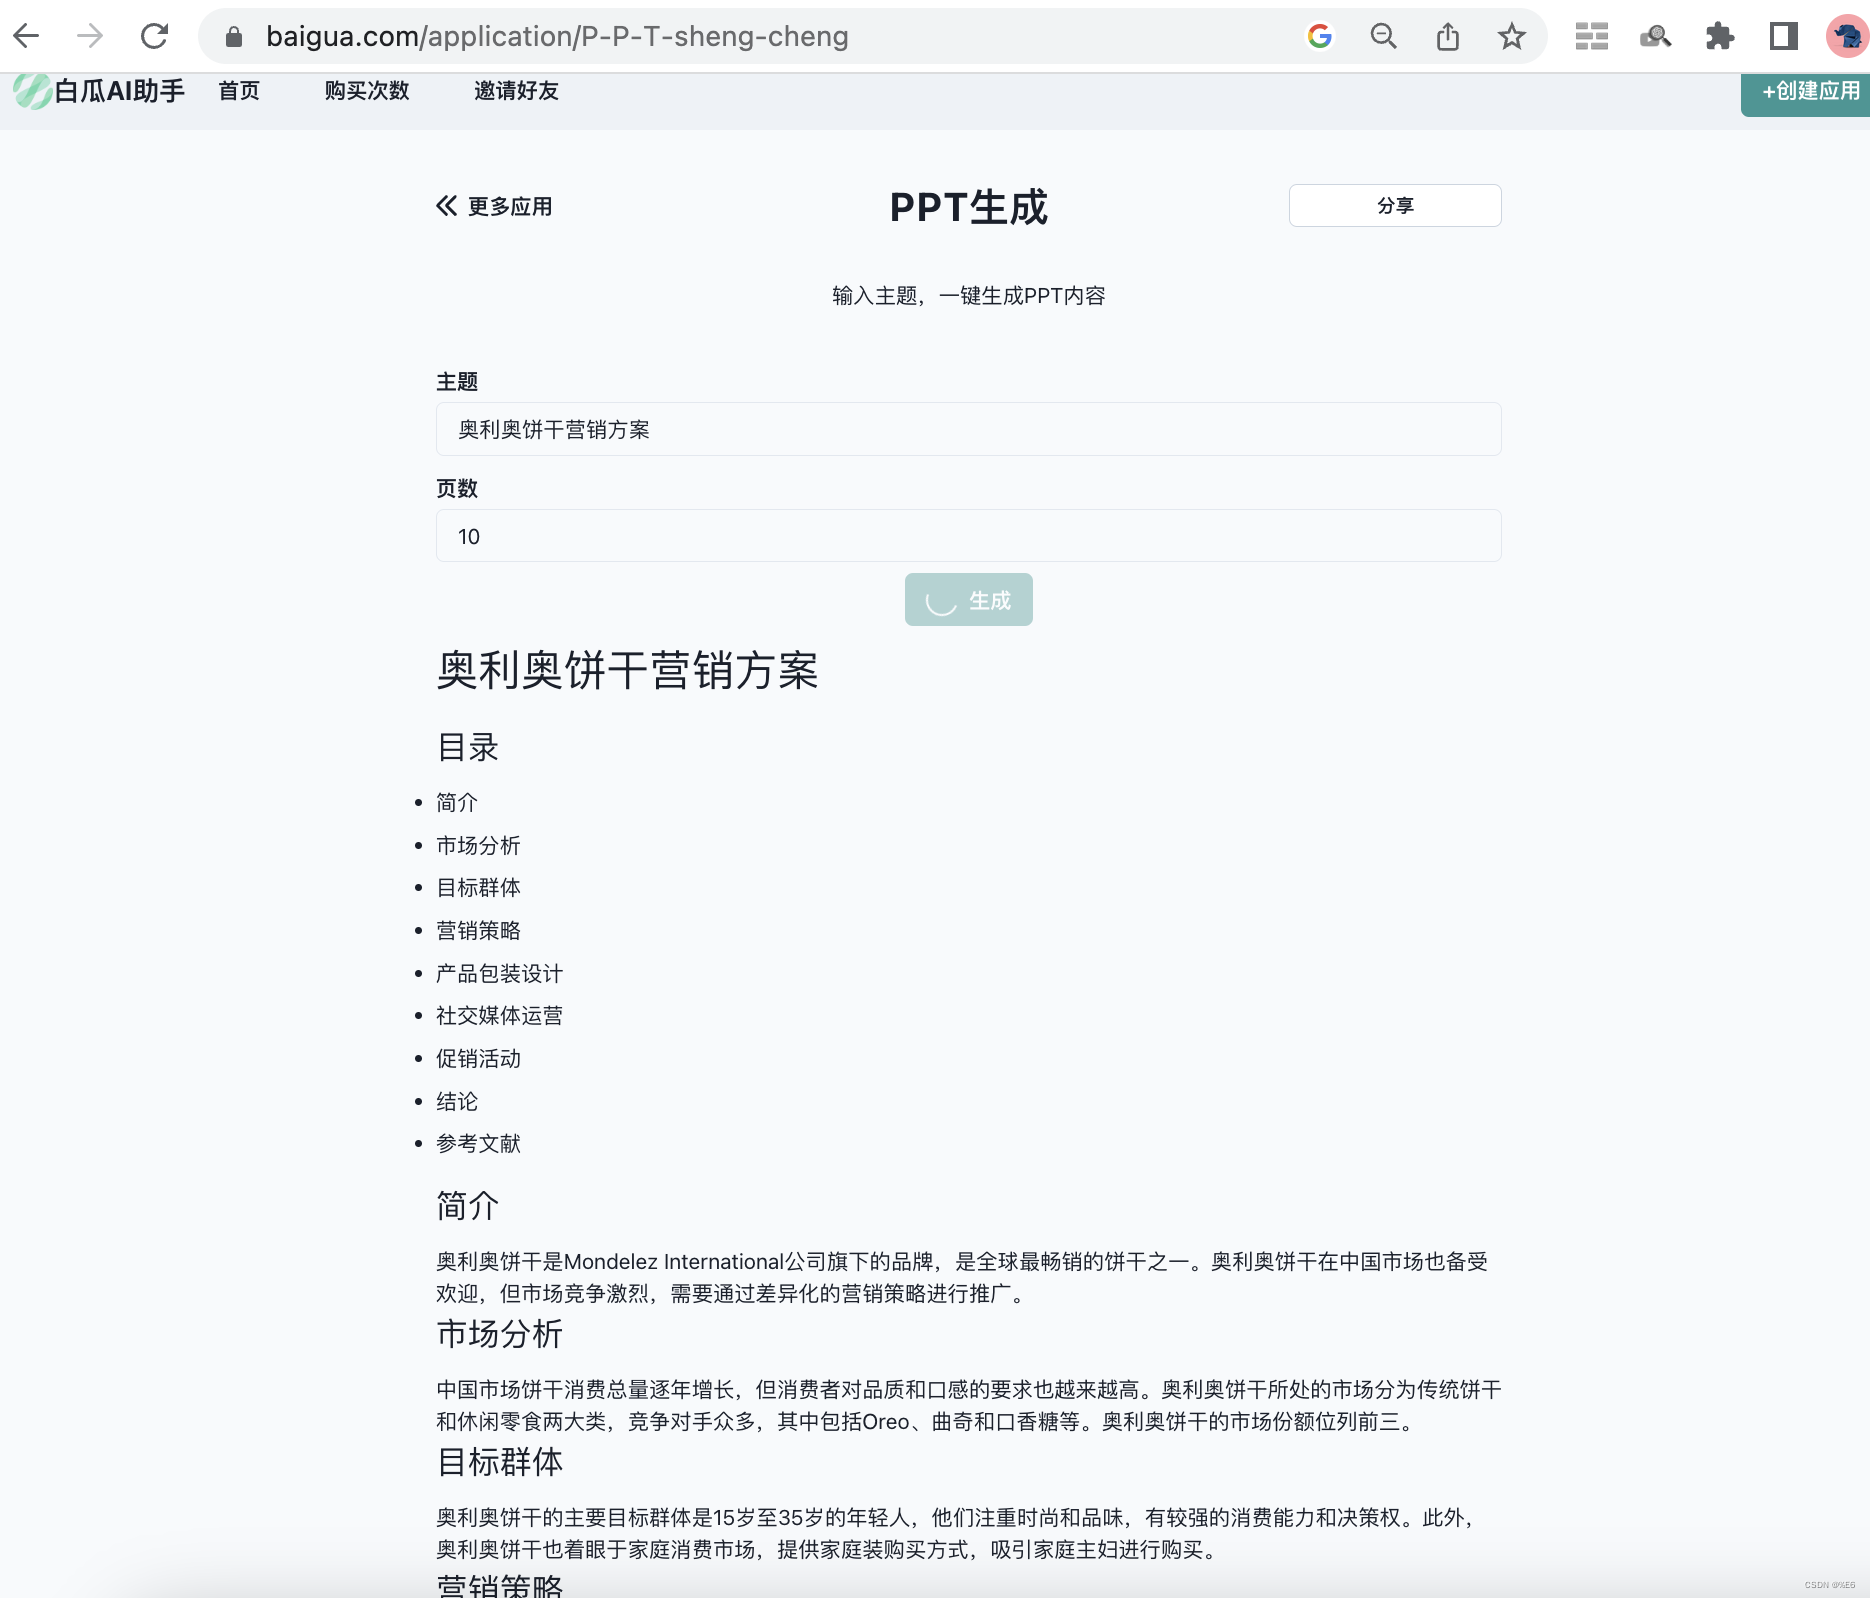Click the 主题 field label
1870x1598 pixels.
coord(457,382)
